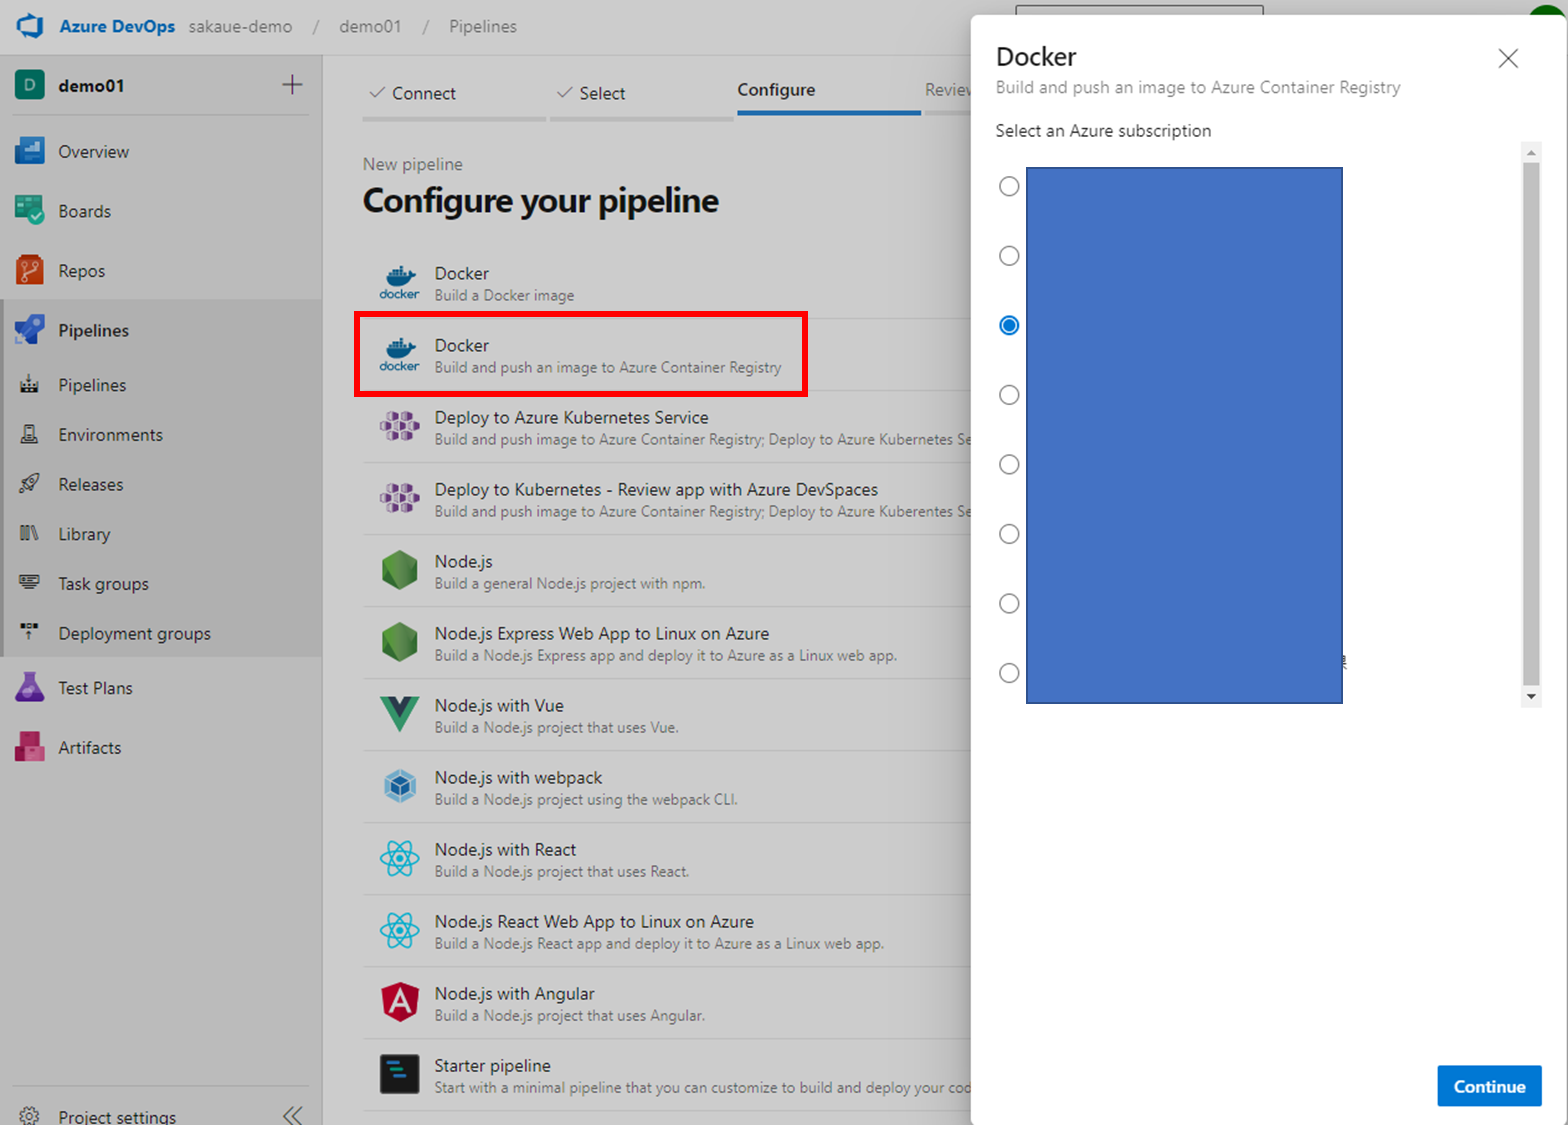Click the Azure DevOps logo icon
Image resolution: width=1568 pixels, height=1125 pixels.
(x=30, y=26)
